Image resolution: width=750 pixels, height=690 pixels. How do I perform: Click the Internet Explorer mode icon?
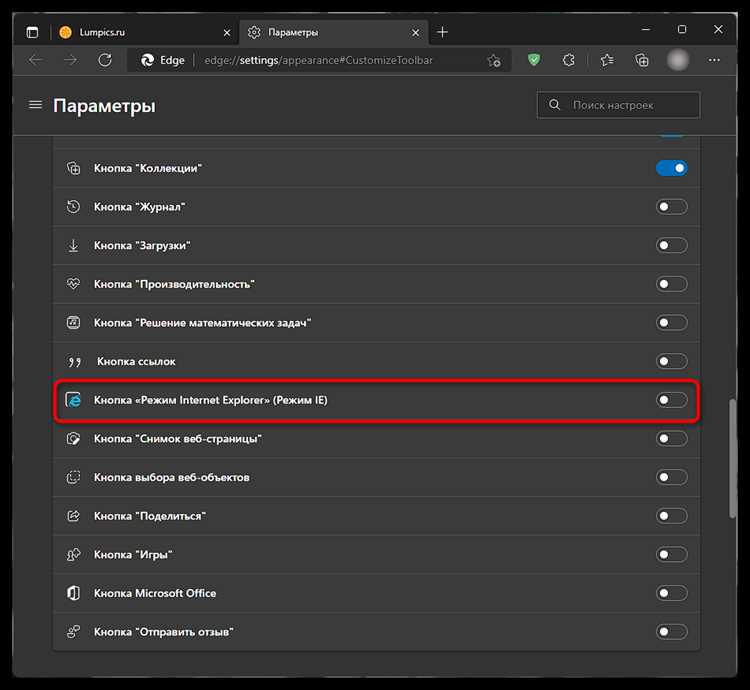[73, 400]
